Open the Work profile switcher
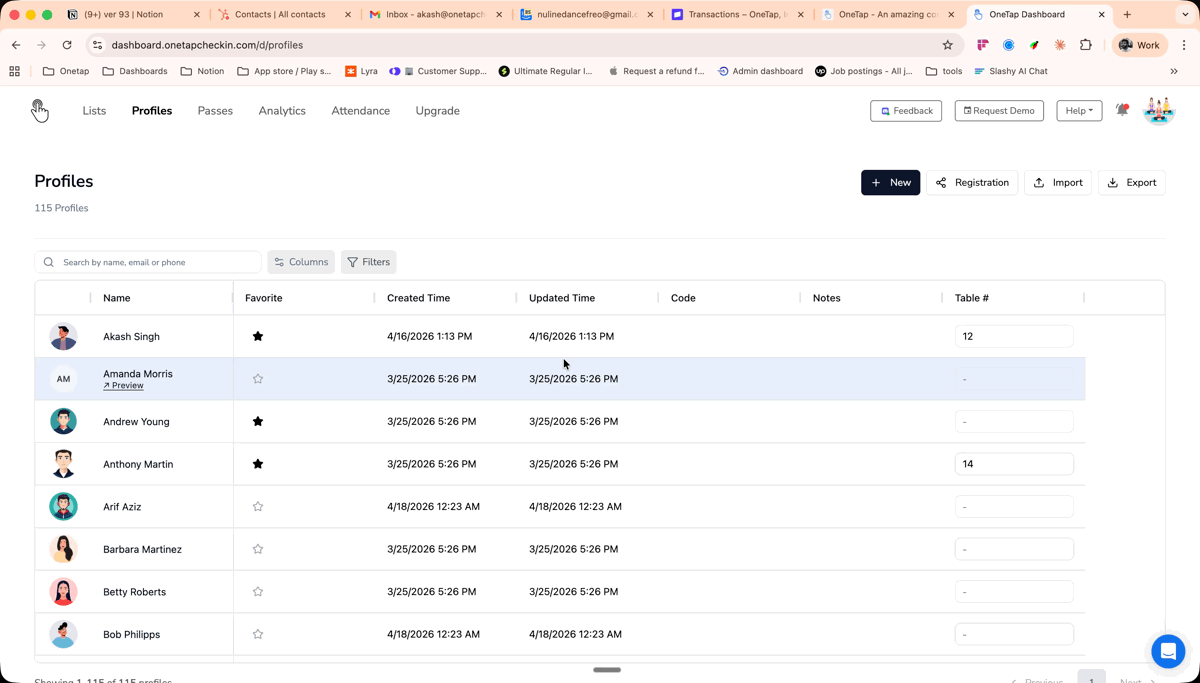 pos(1140,45)
